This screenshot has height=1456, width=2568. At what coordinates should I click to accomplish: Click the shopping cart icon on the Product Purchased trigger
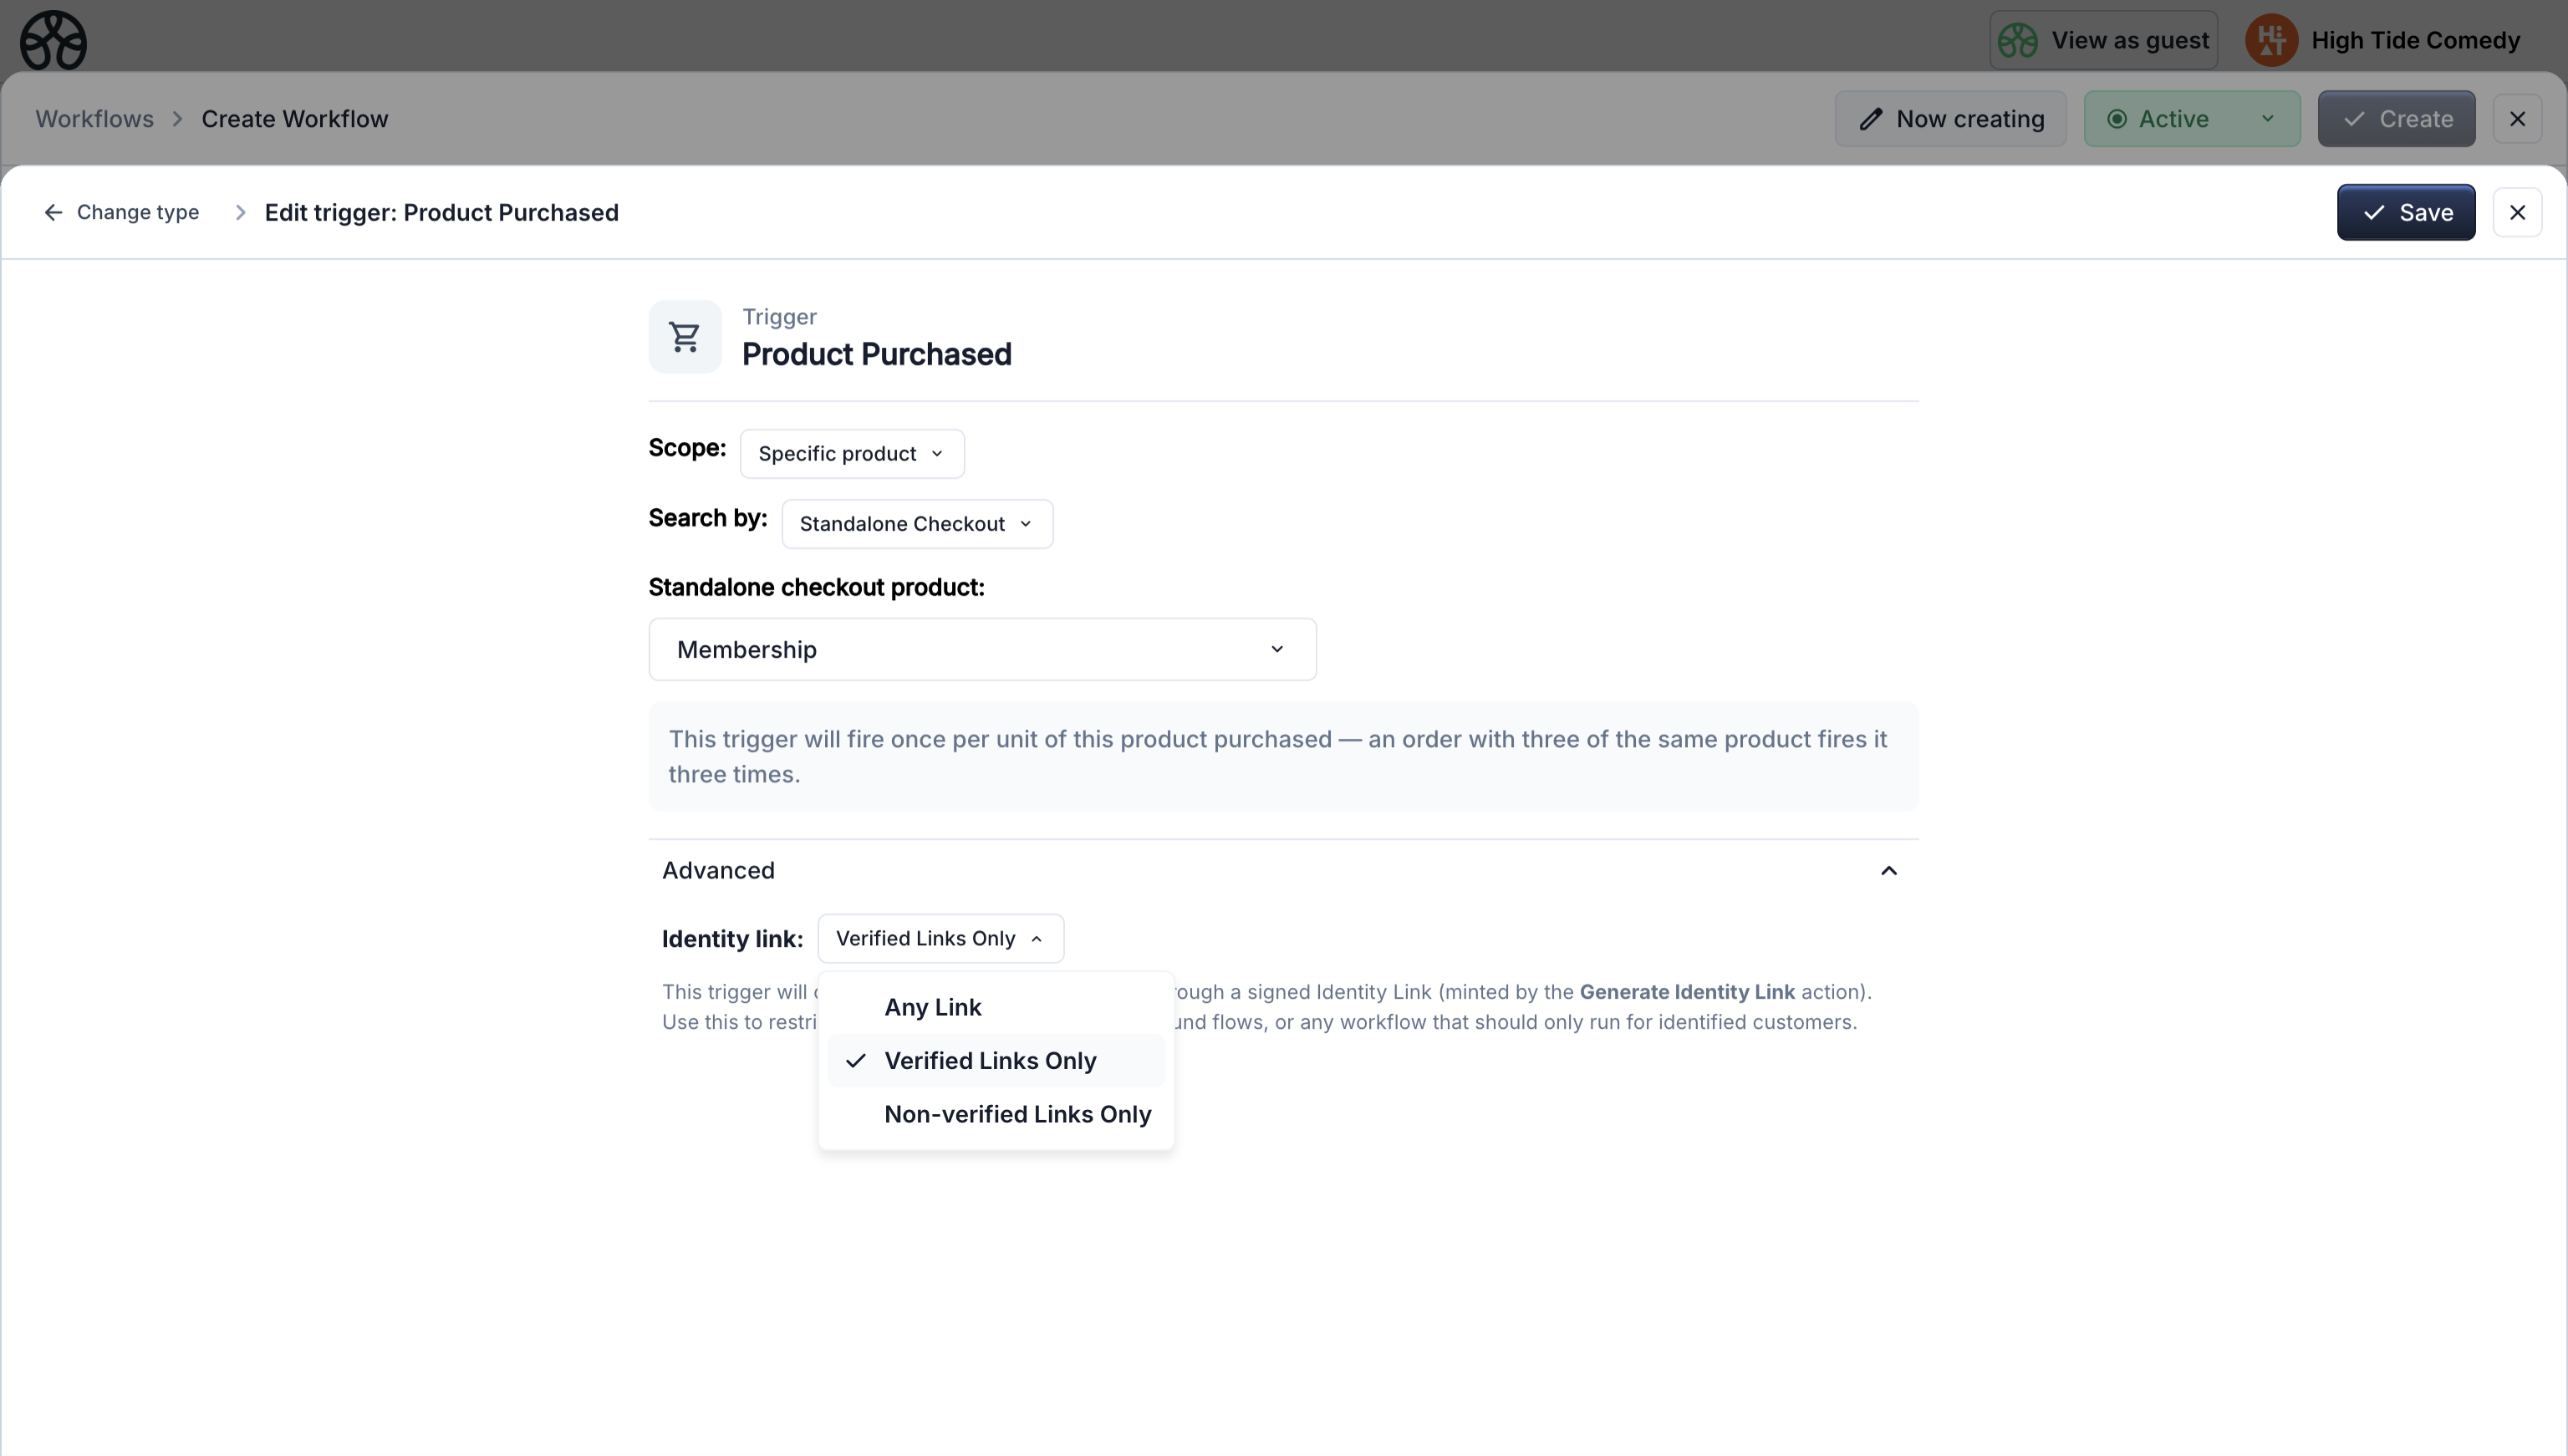coord(684,336)
